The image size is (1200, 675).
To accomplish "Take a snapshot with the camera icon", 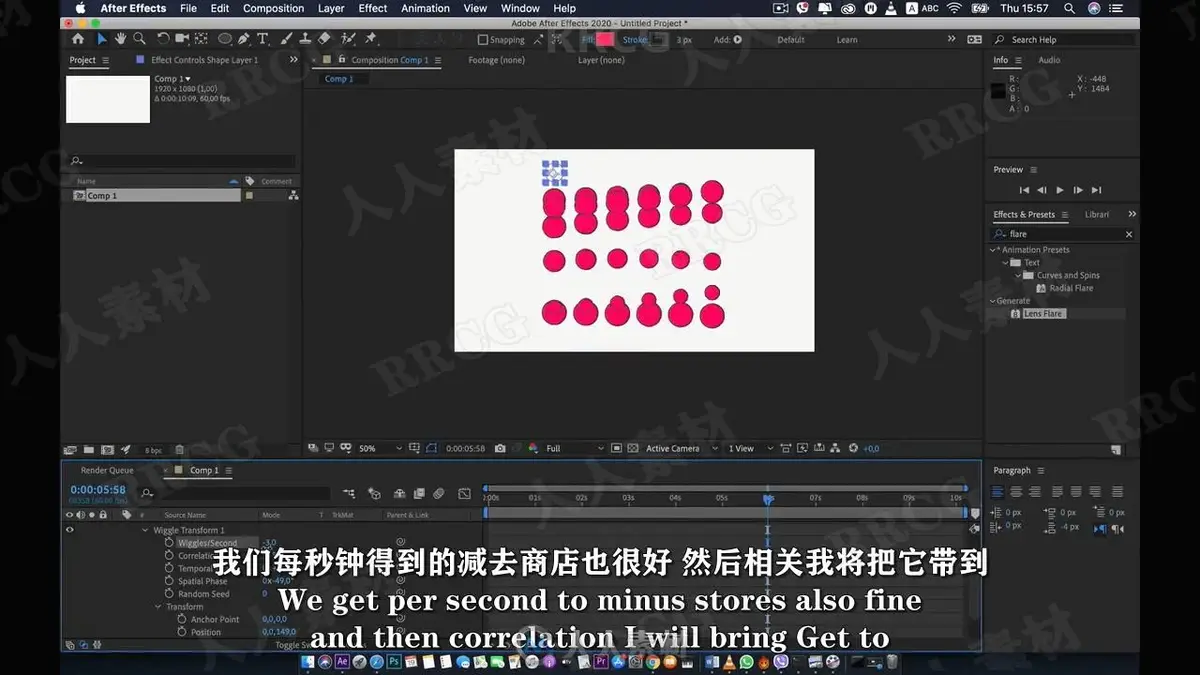I will (x=500, y=448).
